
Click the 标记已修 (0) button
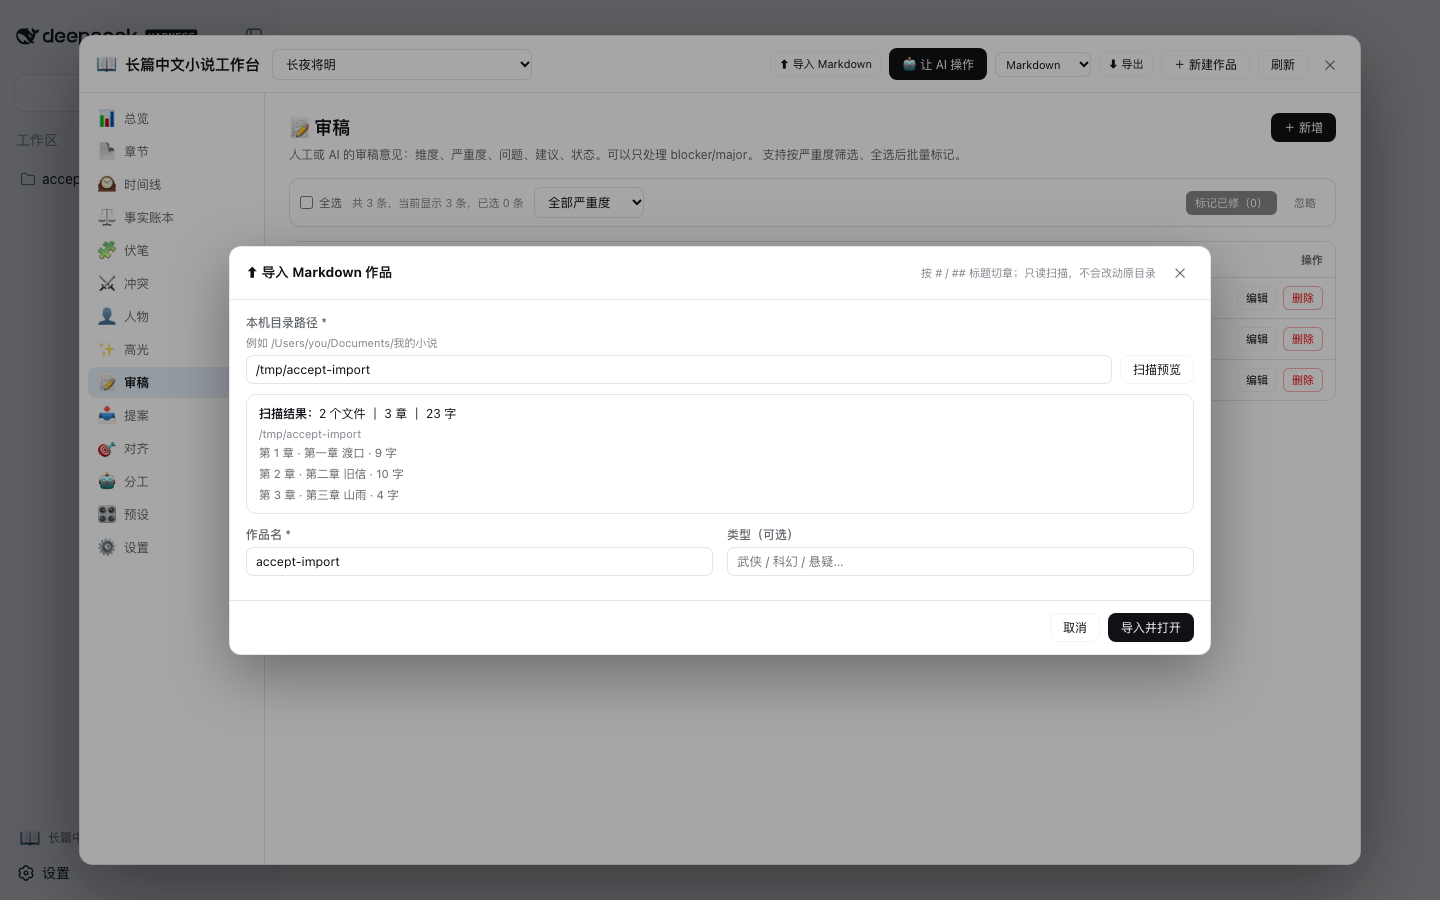click(1231, 202)
